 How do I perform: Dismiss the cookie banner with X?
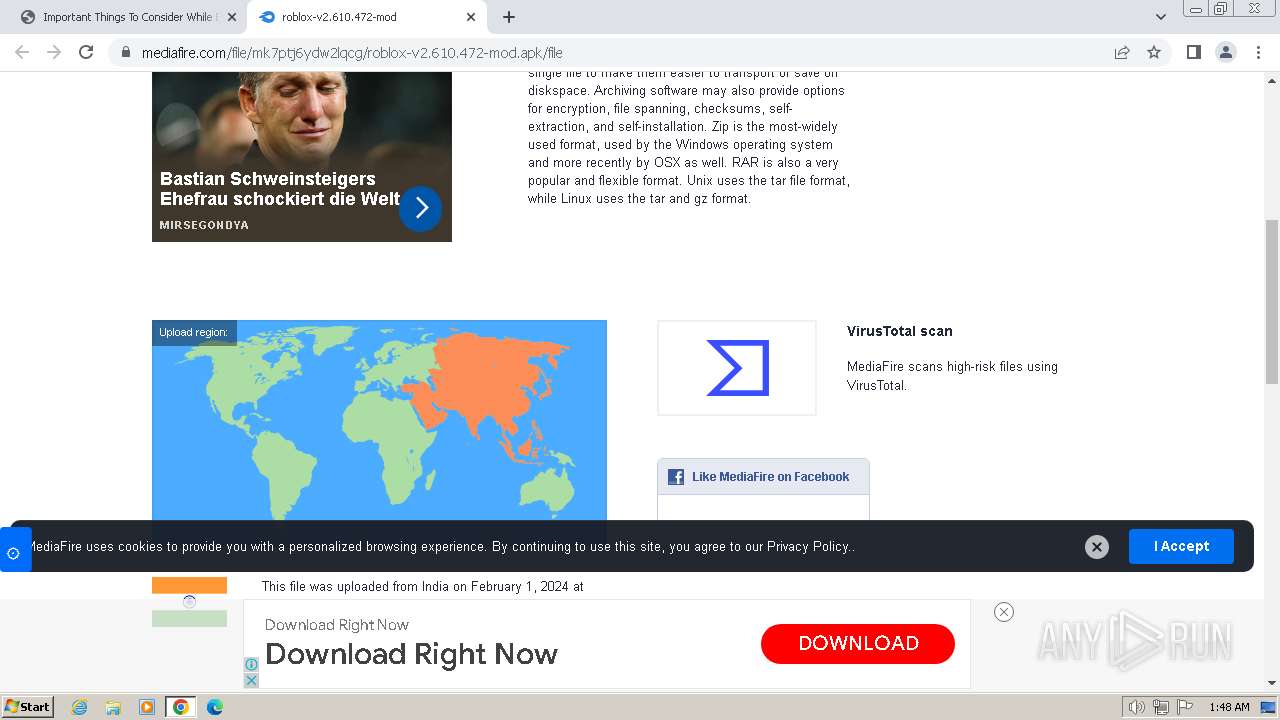[1097, 547]
